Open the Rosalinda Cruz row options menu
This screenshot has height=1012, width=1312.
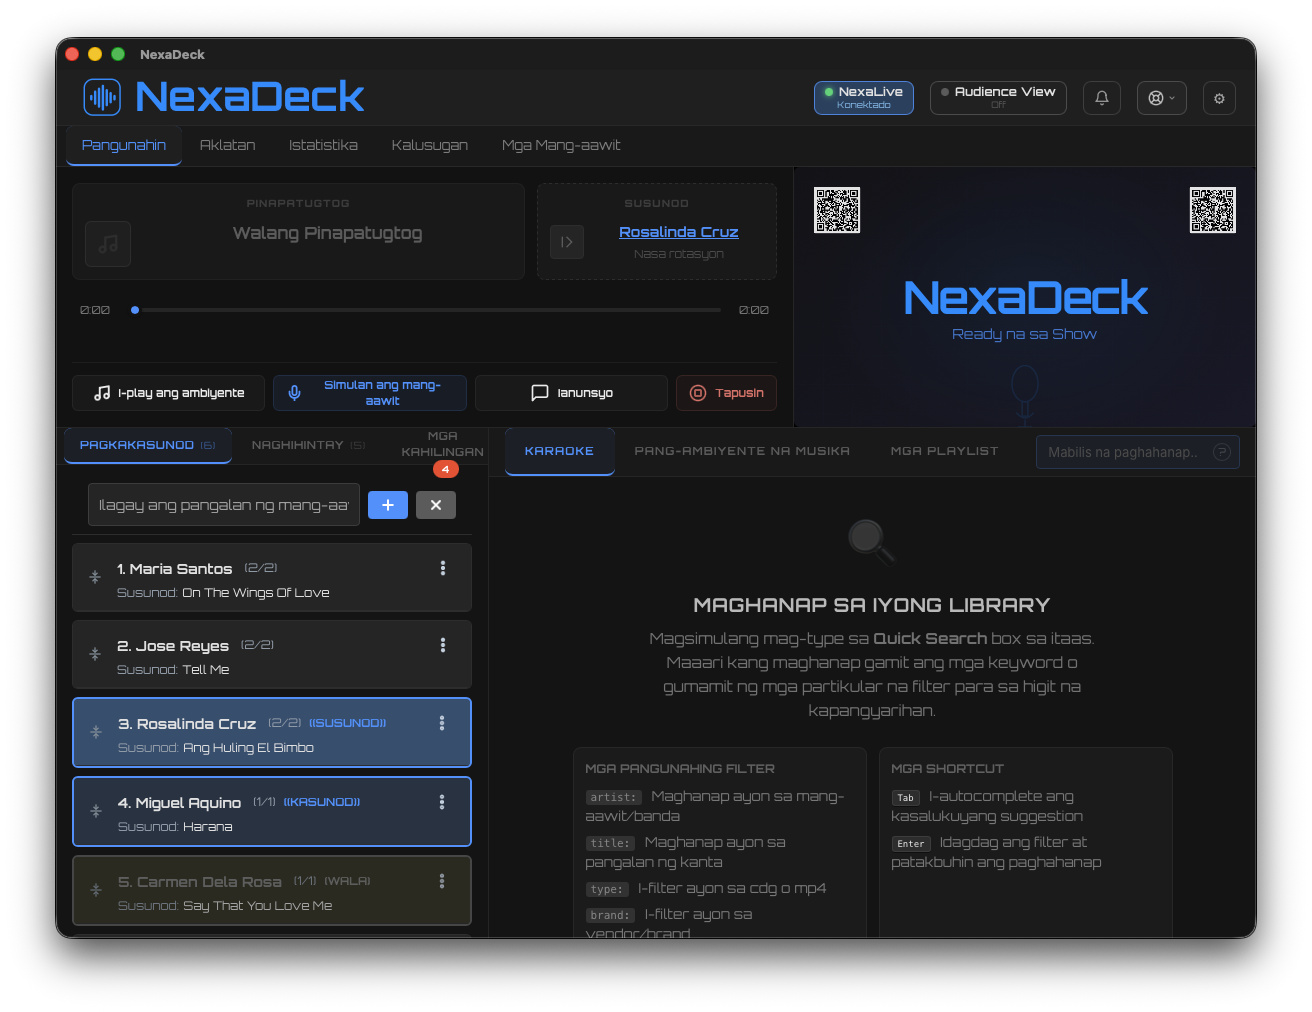tap(442, 723)
